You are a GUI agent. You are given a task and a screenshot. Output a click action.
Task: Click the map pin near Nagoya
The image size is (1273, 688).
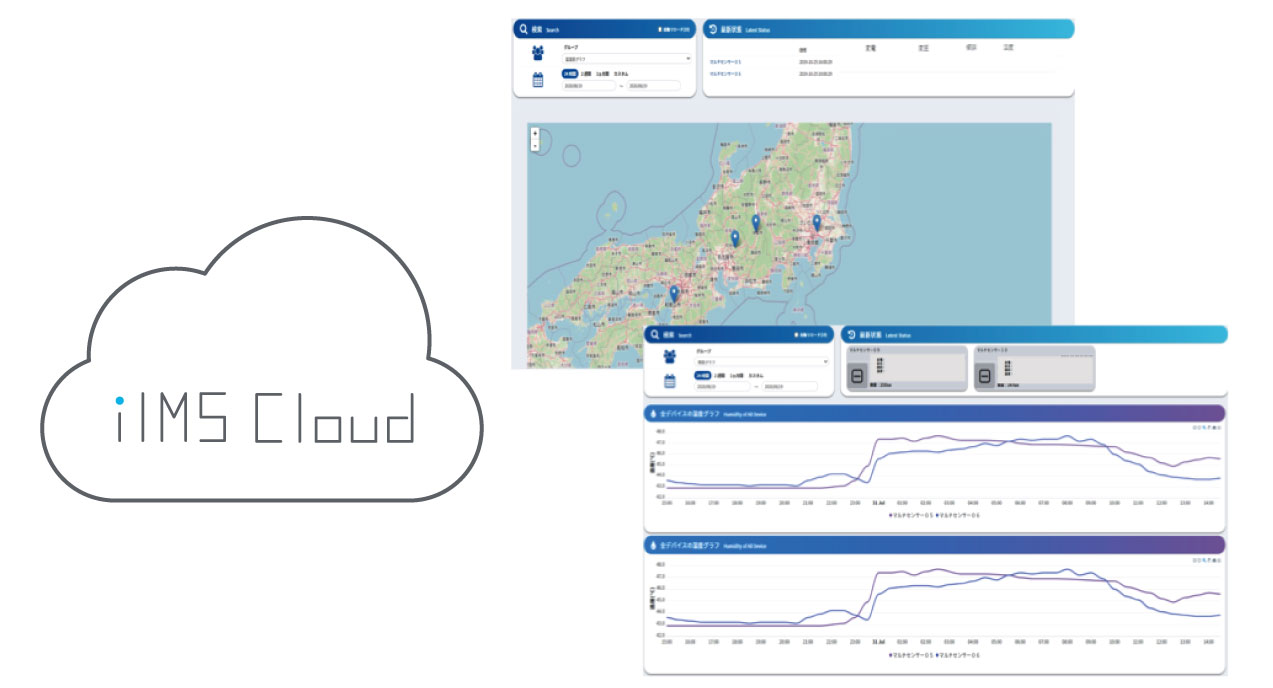(735, 239)
